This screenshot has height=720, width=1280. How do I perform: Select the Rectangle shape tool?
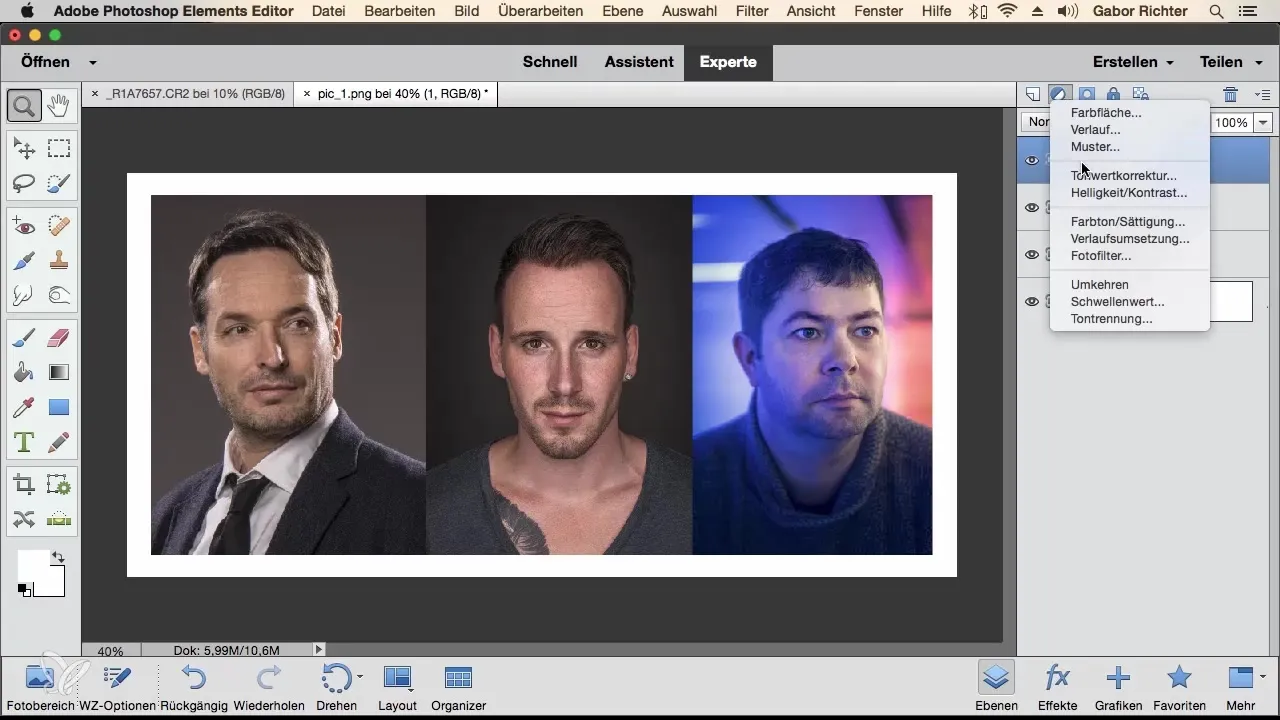click(59, 407)
